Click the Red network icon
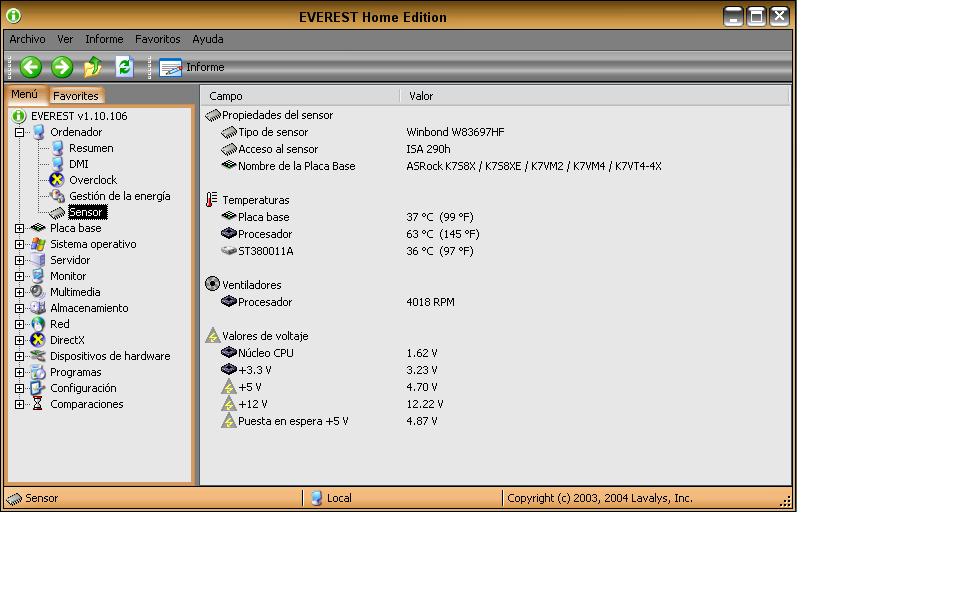Image resolution: width=962 pixels, height=601 pixels. pyautogui.click(x=38, y=324)
